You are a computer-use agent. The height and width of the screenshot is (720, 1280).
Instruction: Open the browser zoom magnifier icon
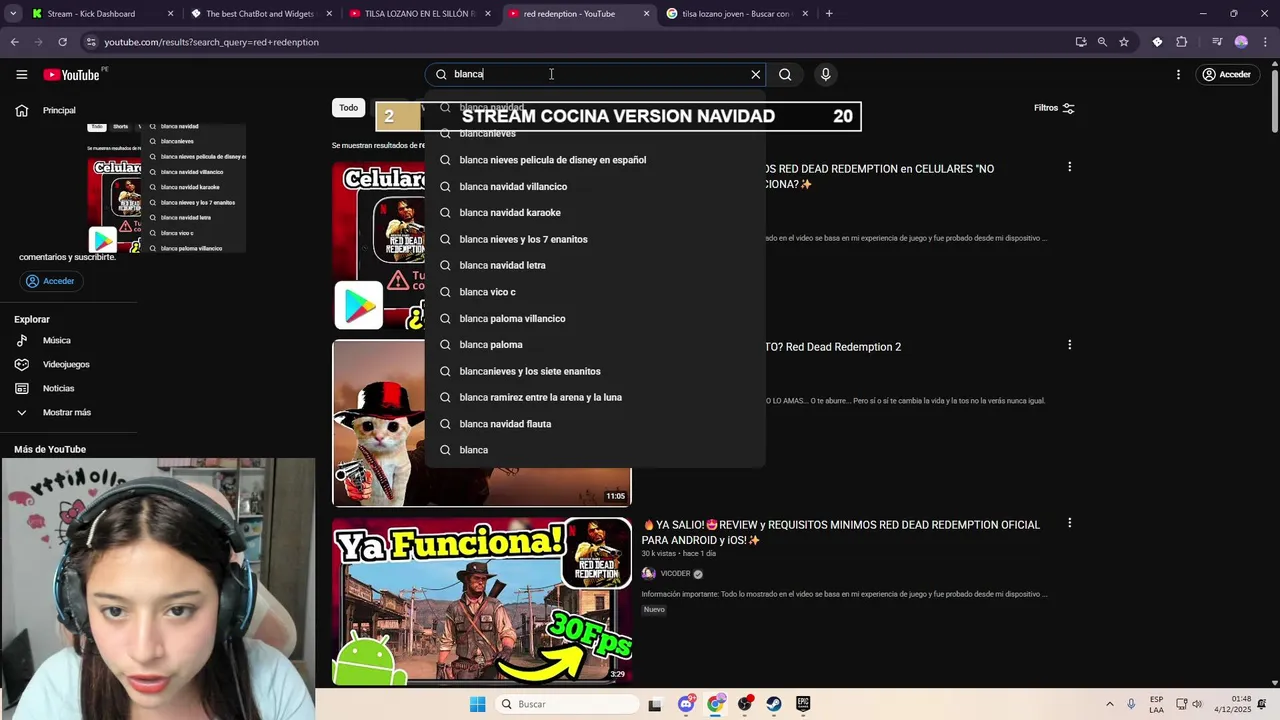[x=1102, y=42]
